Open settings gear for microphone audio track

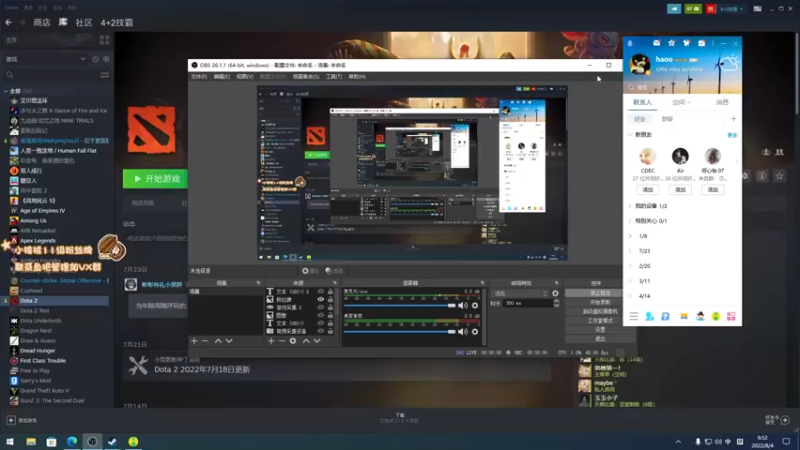(x=475, y=305)
